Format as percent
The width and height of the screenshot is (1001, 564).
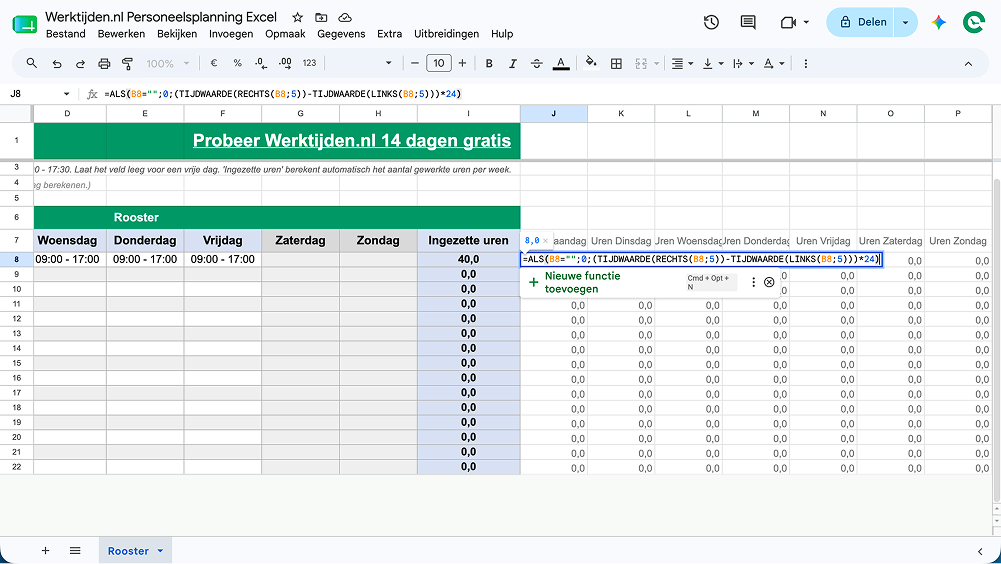tap(237, 63)
